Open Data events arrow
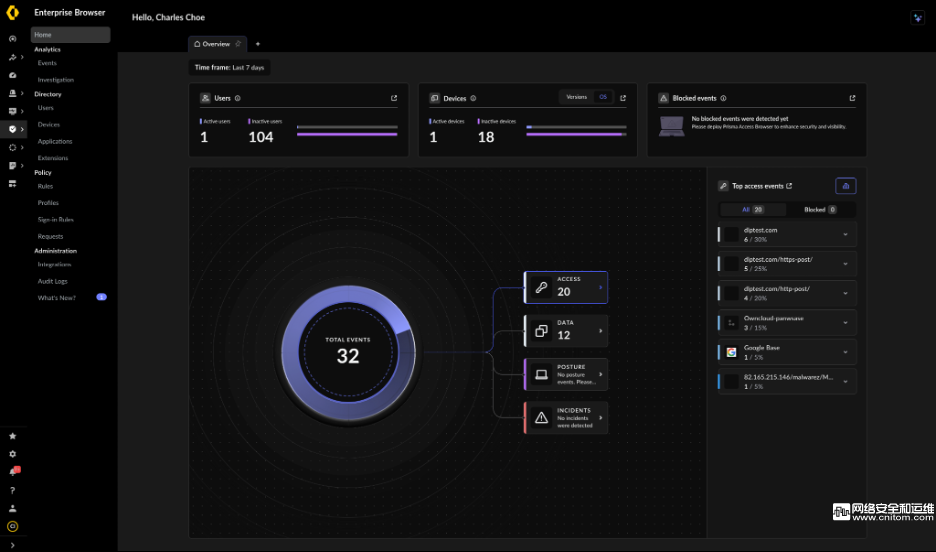Viewport: 936px width, 552px height. coord(601,331)
